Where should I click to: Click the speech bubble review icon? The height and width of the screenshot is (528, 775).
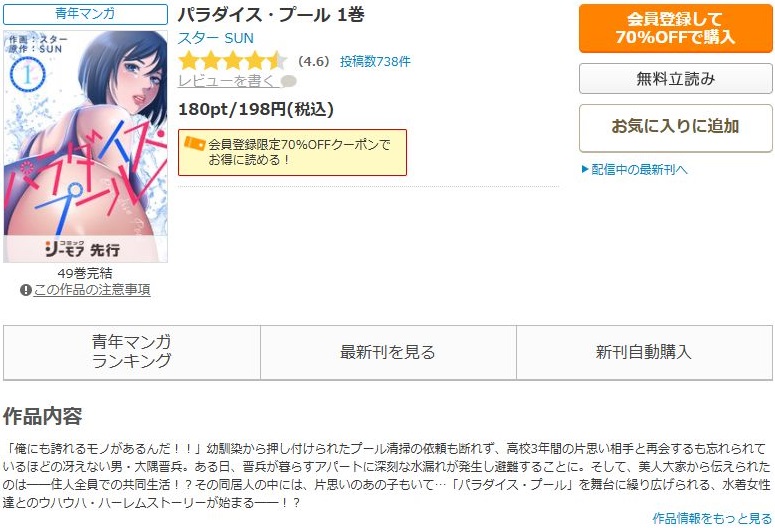tap(289, 81)
